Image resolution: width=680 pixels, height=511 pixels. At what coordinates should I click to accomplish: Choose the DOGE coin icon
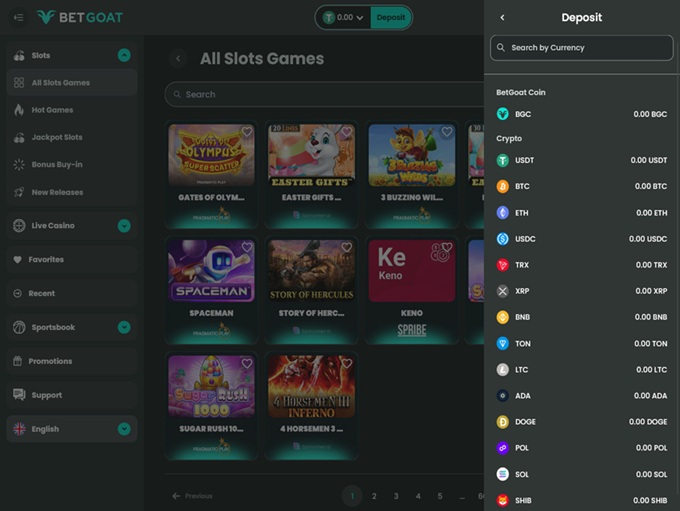pyautogui.click(x=503, y=421)
